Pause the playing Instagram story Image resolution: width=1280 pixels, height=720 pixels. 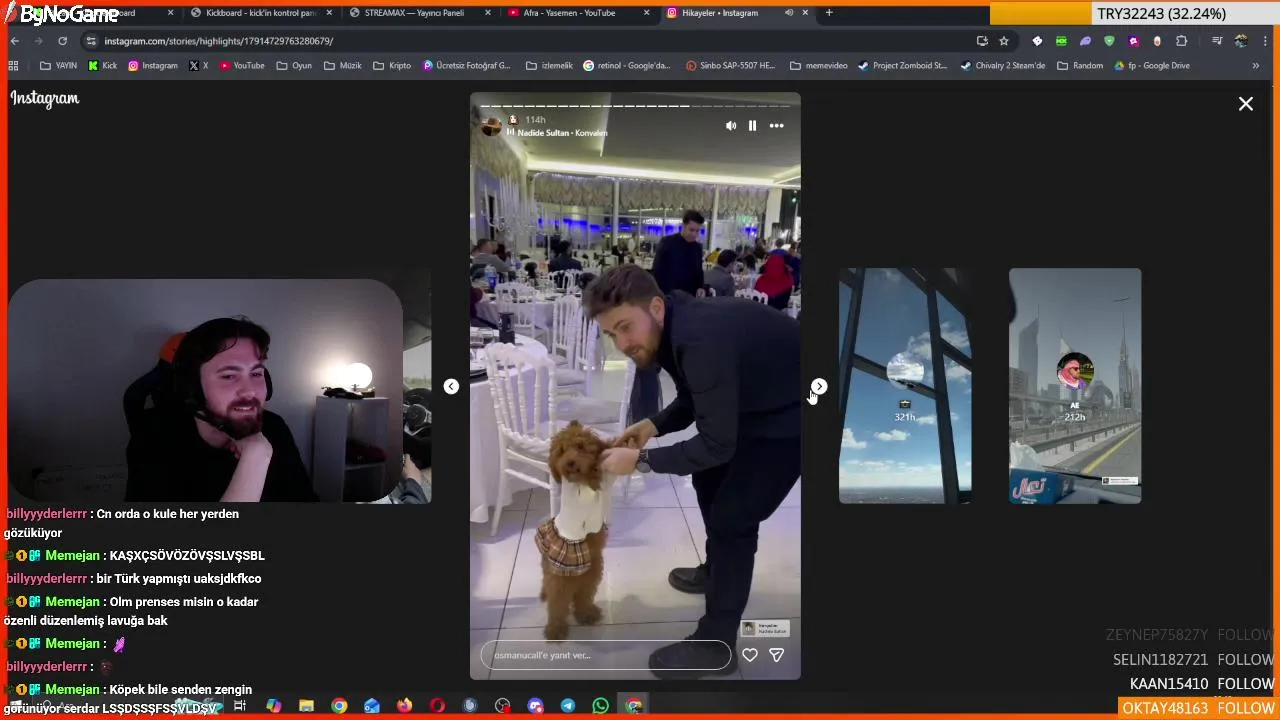pos(752,126)
